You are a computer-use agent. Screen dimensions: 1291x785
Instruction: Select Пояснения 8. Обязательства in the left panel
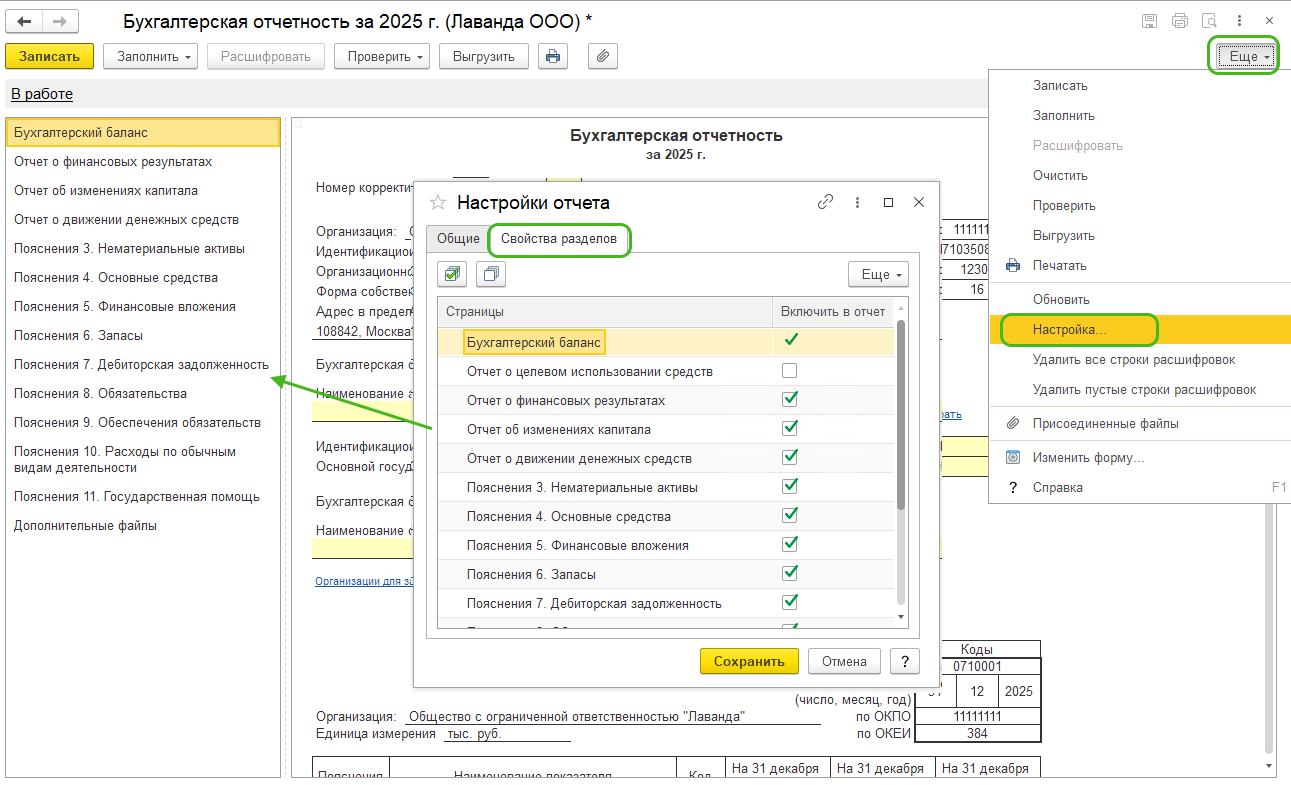click(100, 393)
